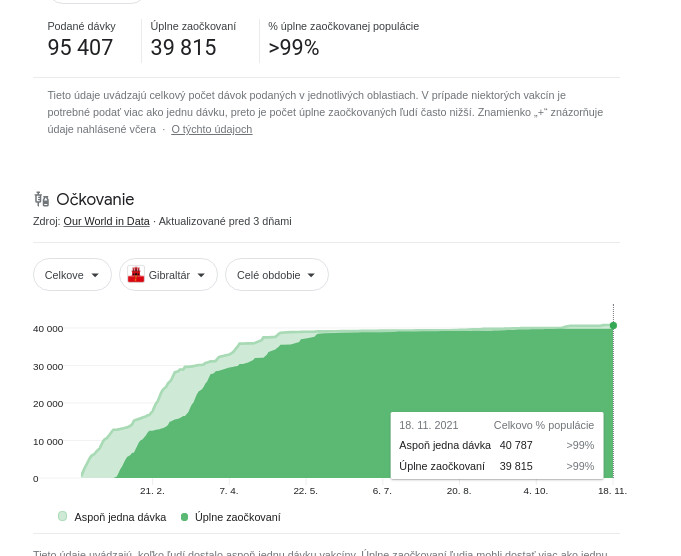The image size is (681, 556).
Task: Click the dark green Úplne zaočkovaní legend dot
Action: pyautogui.click(x=184, y=517)
